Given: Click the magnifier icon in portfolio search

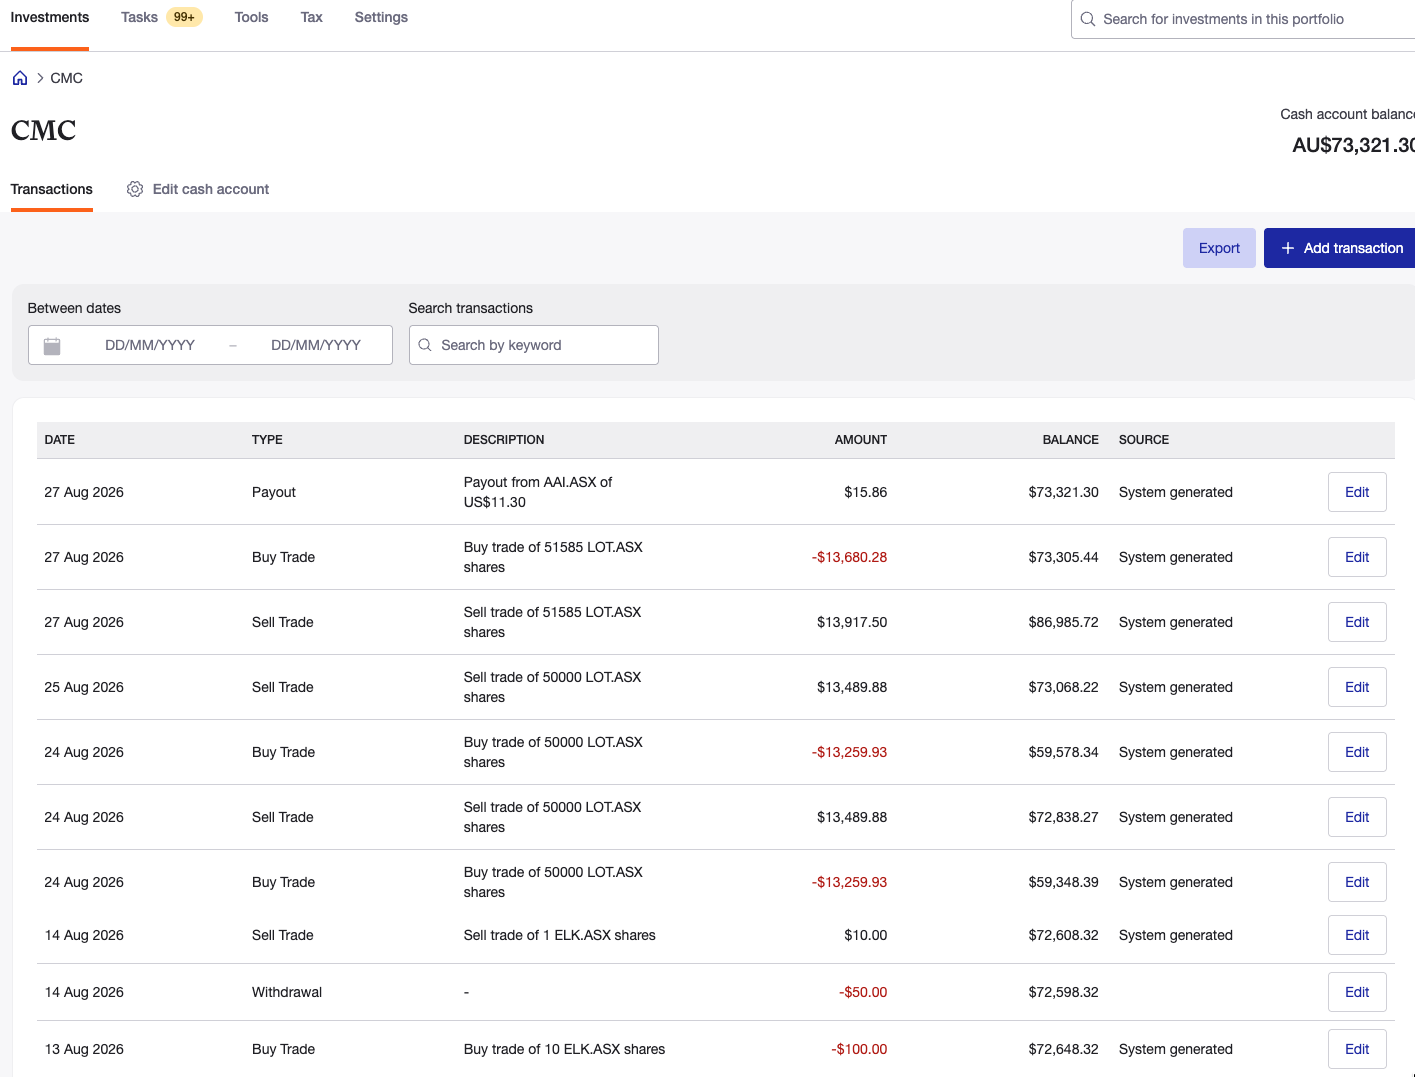Looking at the screenshot, I should [x=1088, y=19].
